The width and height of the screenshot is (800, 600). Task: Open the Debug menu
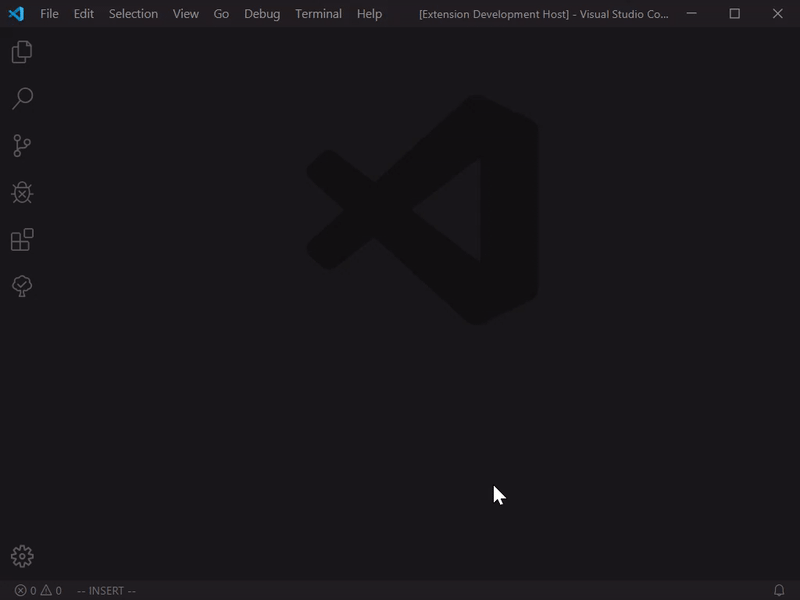[261, 14]
